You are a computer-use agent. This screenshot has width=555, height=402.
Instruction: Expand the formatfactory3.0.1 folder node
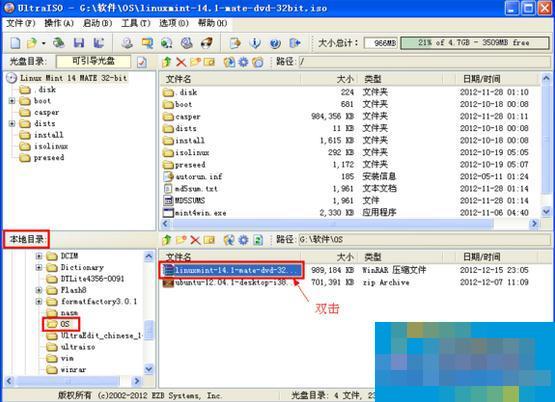point(39,302)
